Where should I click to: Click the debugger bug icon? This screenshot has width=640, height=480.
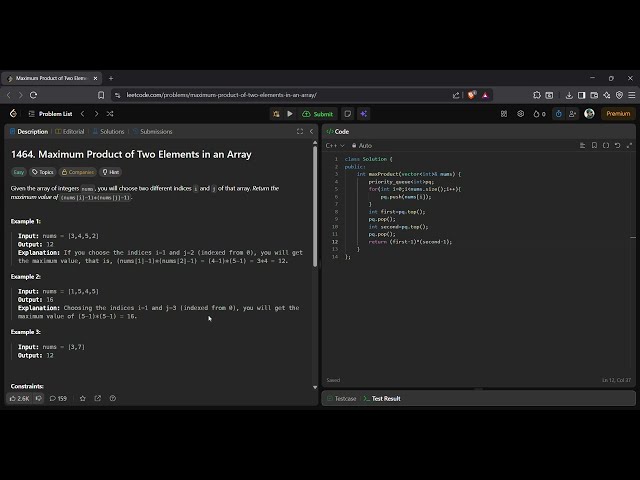276,114
